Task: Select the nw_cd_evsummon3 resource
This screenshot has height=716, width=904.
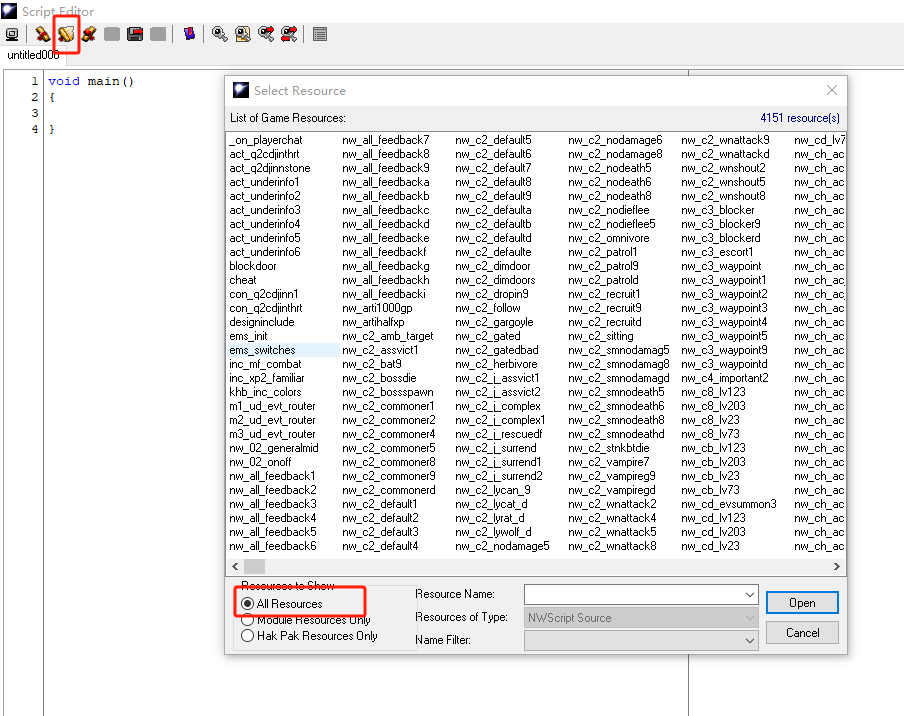Action: coord(729,504)
